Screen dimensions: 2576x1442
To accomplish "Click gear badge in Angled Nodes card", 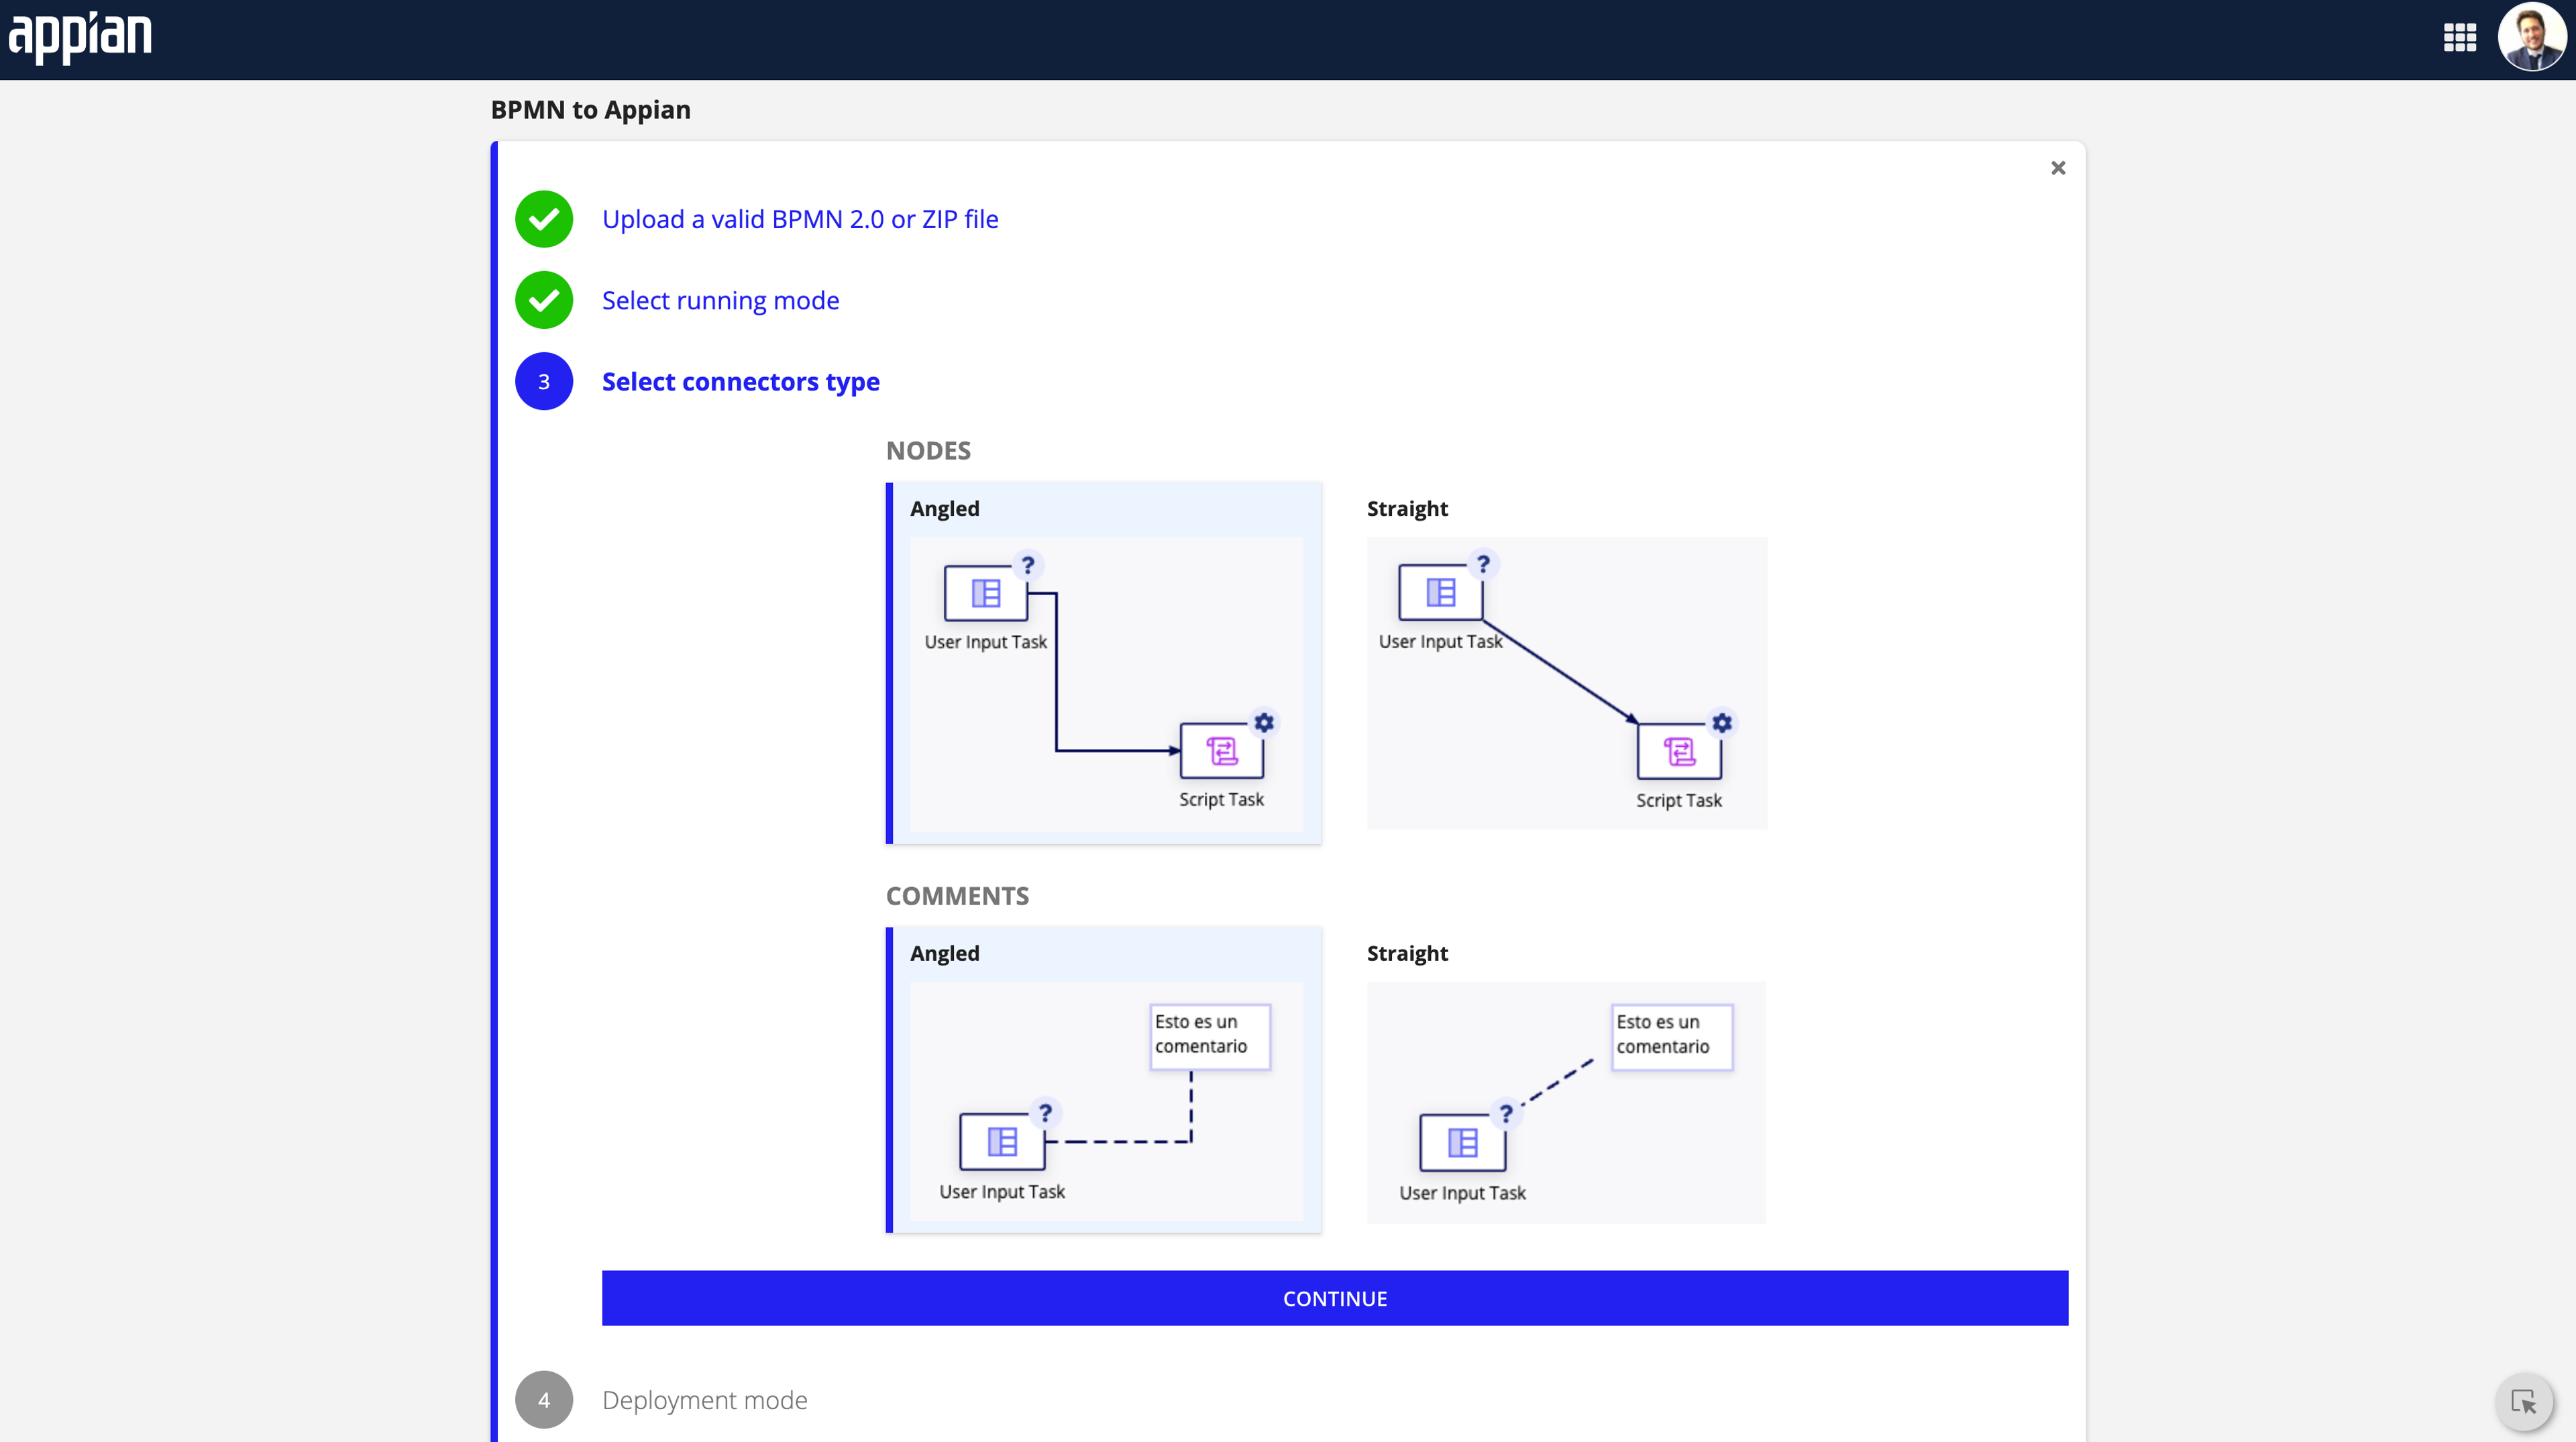I will click(x=1264, y=722).
